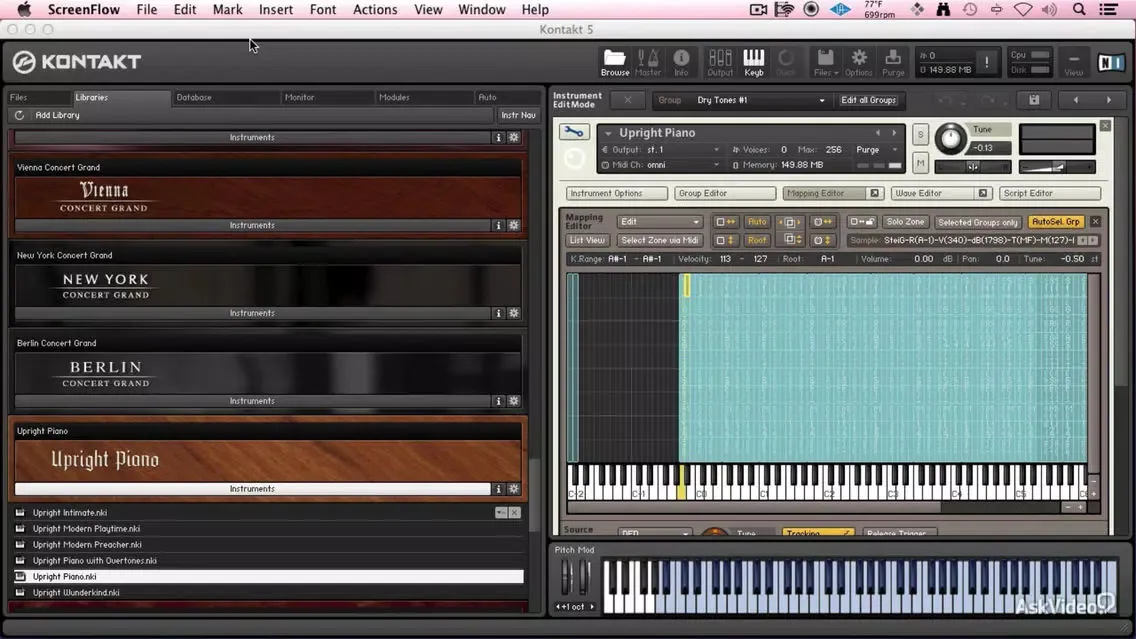The height and width of the screenshot is (639, 1136).
Task: Click the Auto map button
Action: (756, 222)
